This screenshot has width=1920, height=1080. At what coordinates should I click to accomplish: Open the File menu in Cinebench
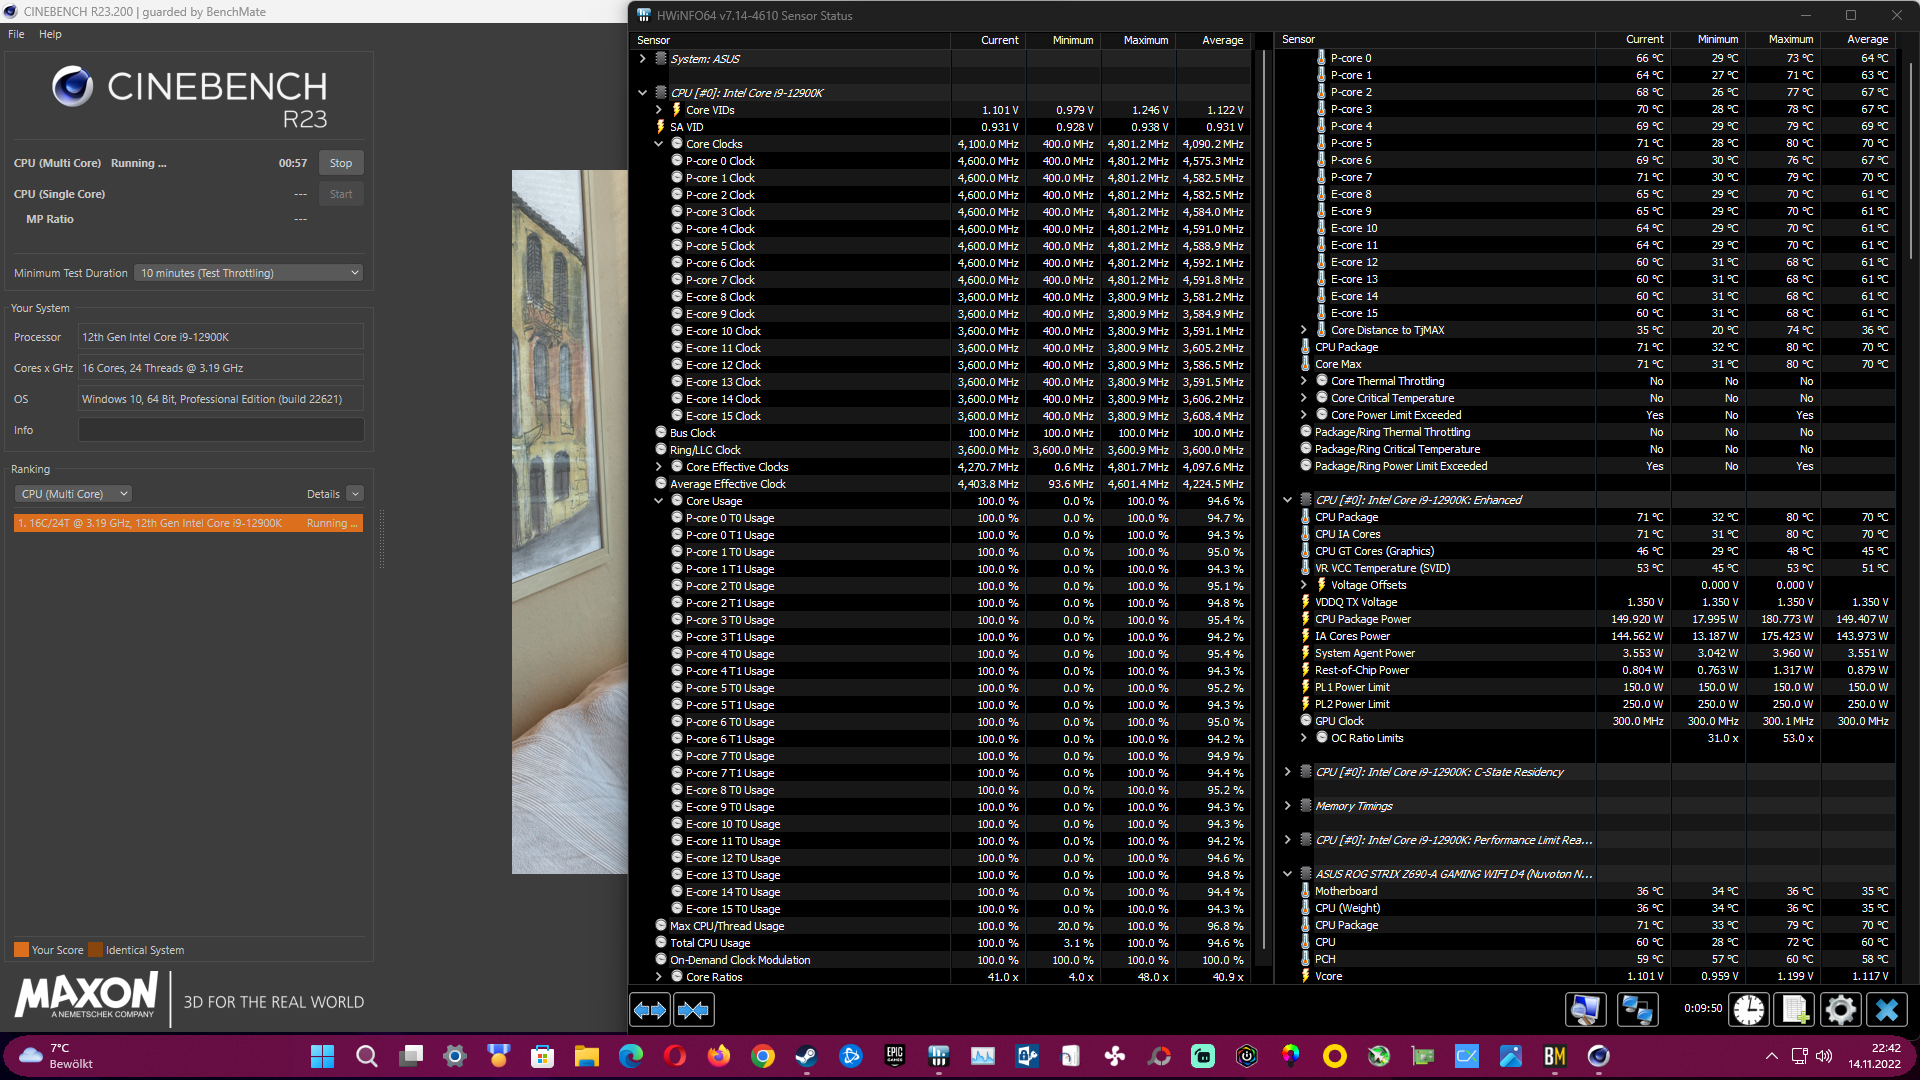(x=15, y=33)
